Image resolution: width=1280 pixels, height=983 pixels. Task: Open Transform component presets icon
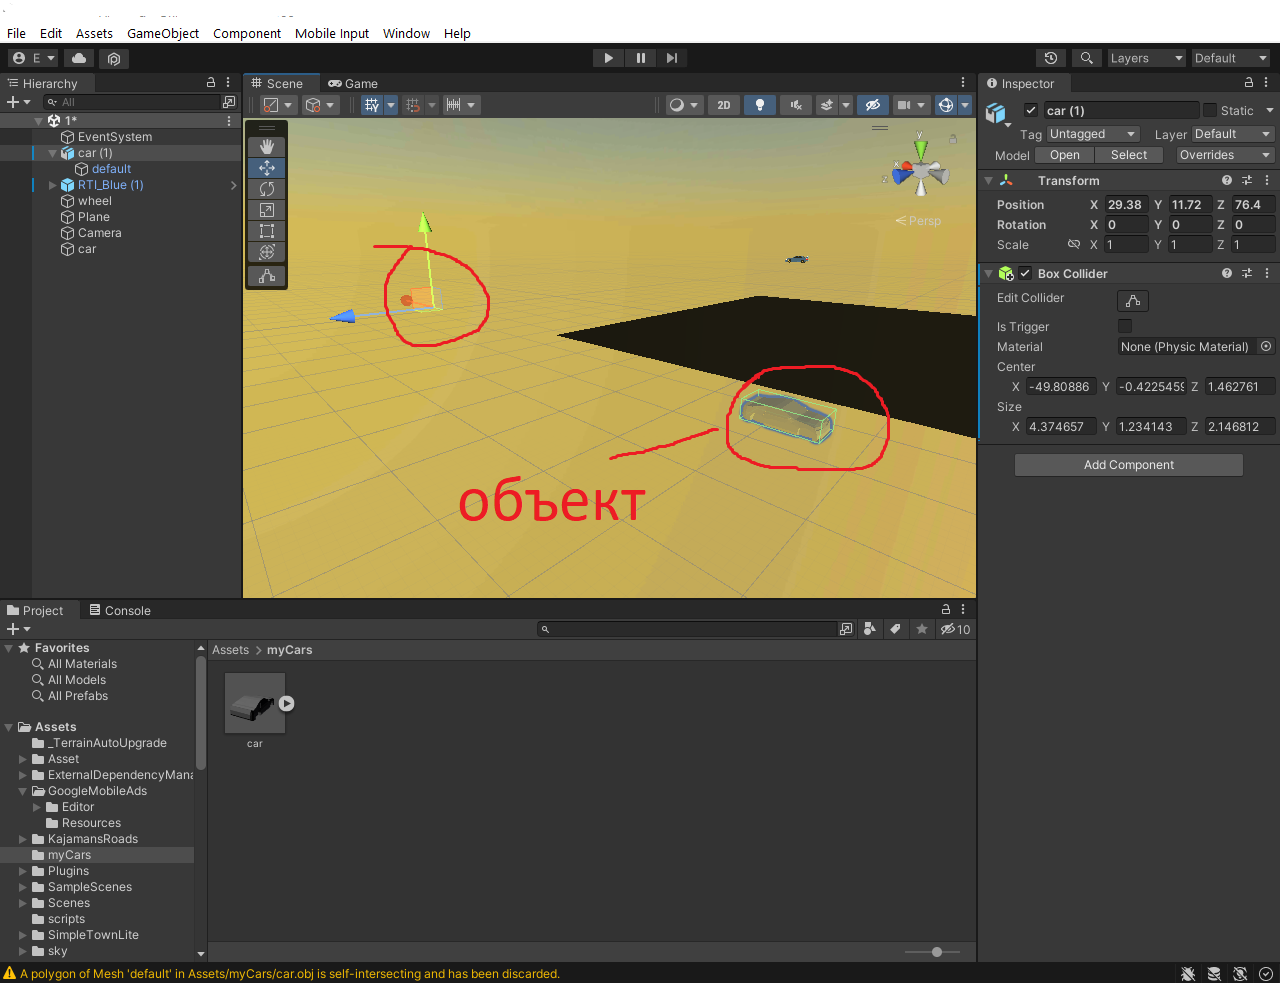pyautogui.click(x=1247, y=180)
